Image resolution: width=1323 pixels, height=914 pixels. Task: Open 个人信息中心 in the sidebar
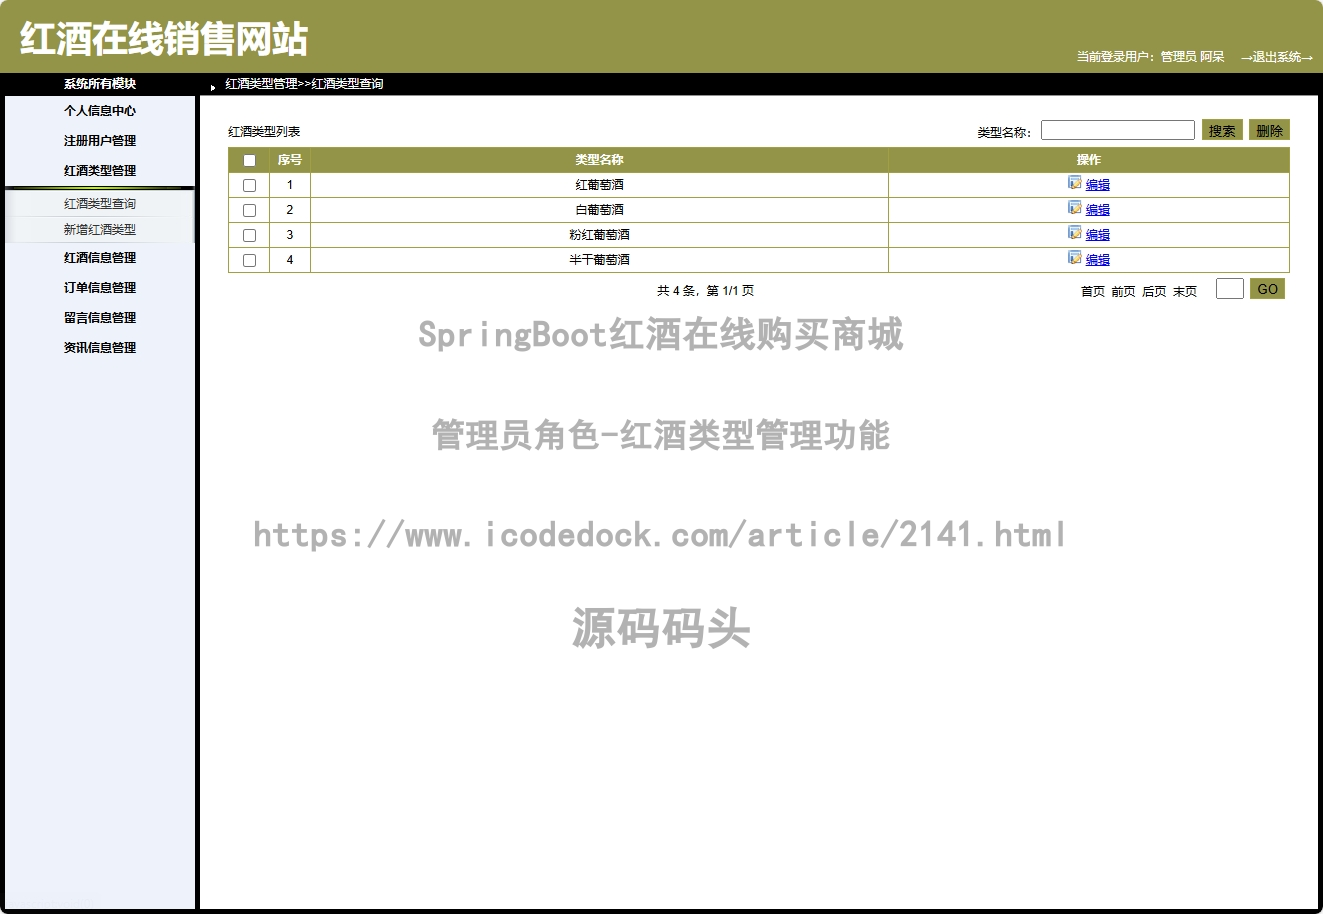[100, 111]
